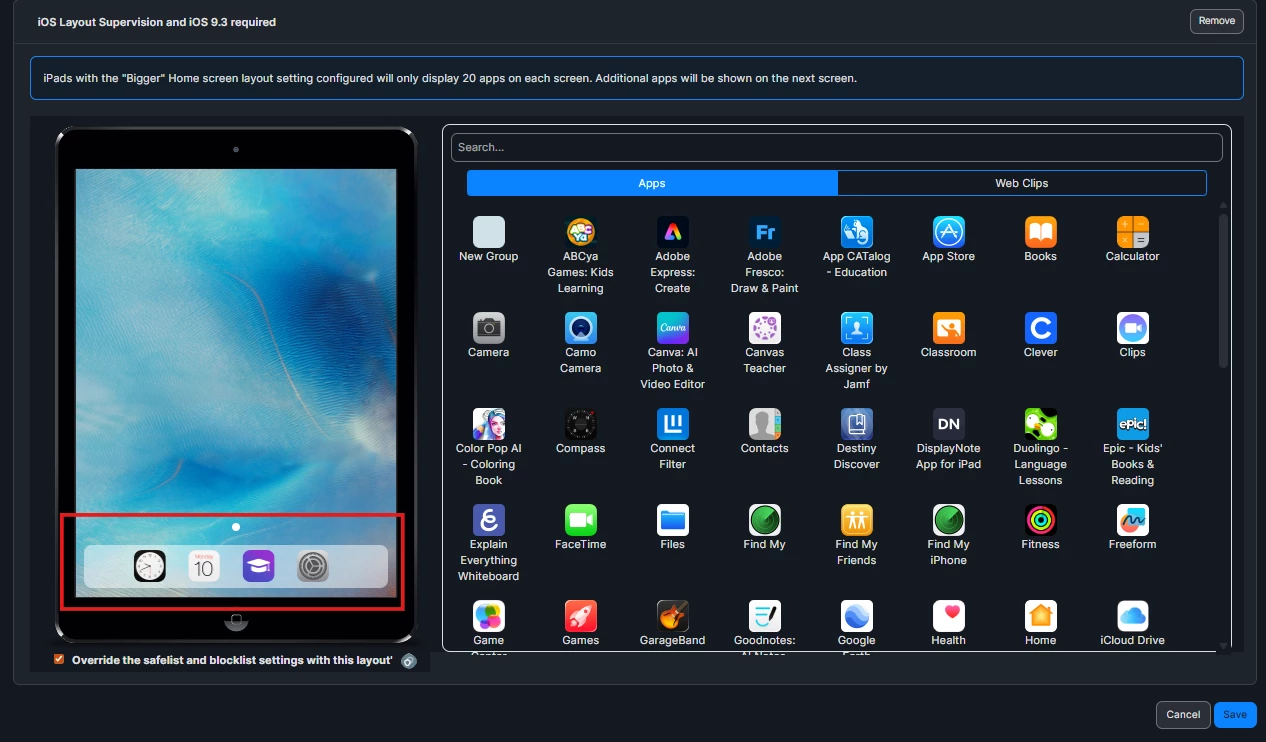Select the Calendar icon in iPad dock
The width and height of the screenshot is (1266, 742).
click(x=204, y=567)
